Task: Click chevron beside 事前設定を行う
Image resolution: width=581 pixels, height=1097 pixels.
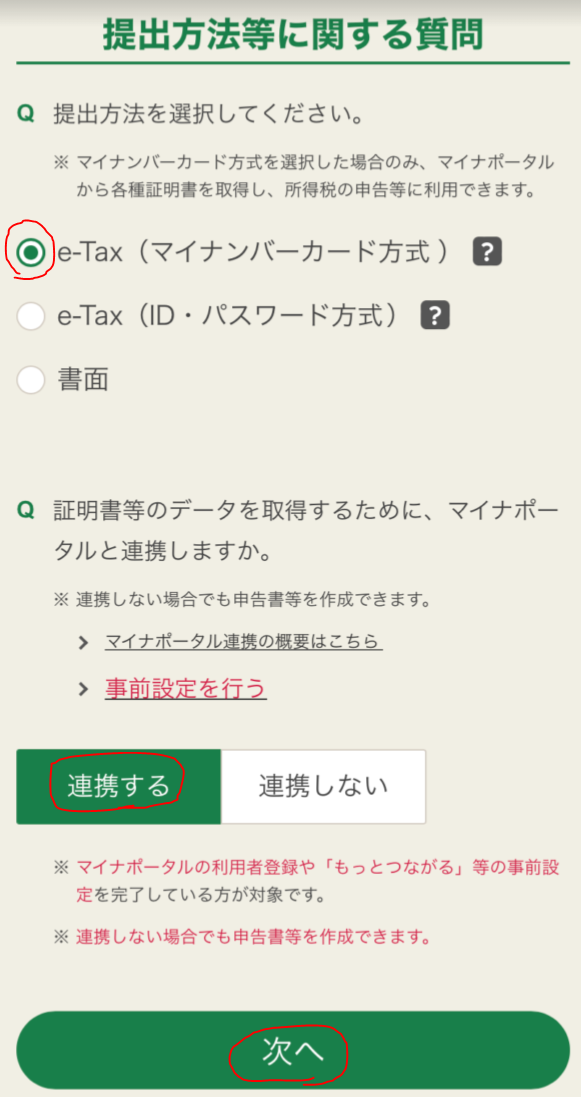Action: (x=83, y=689)
